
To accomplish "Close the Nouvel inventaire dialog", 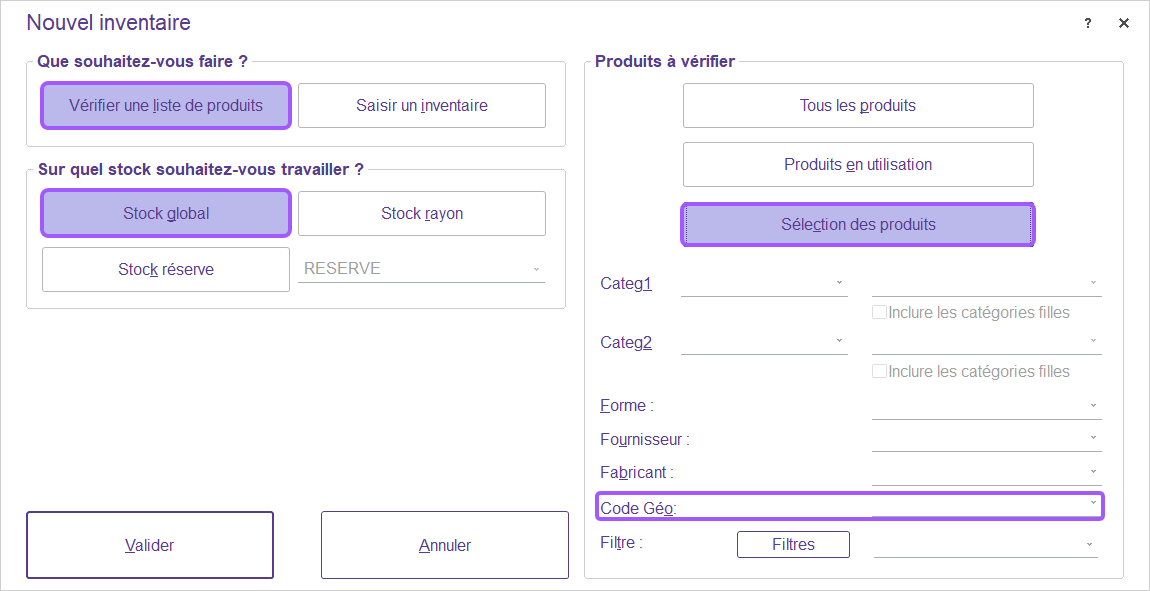I will pos(1124,24).
